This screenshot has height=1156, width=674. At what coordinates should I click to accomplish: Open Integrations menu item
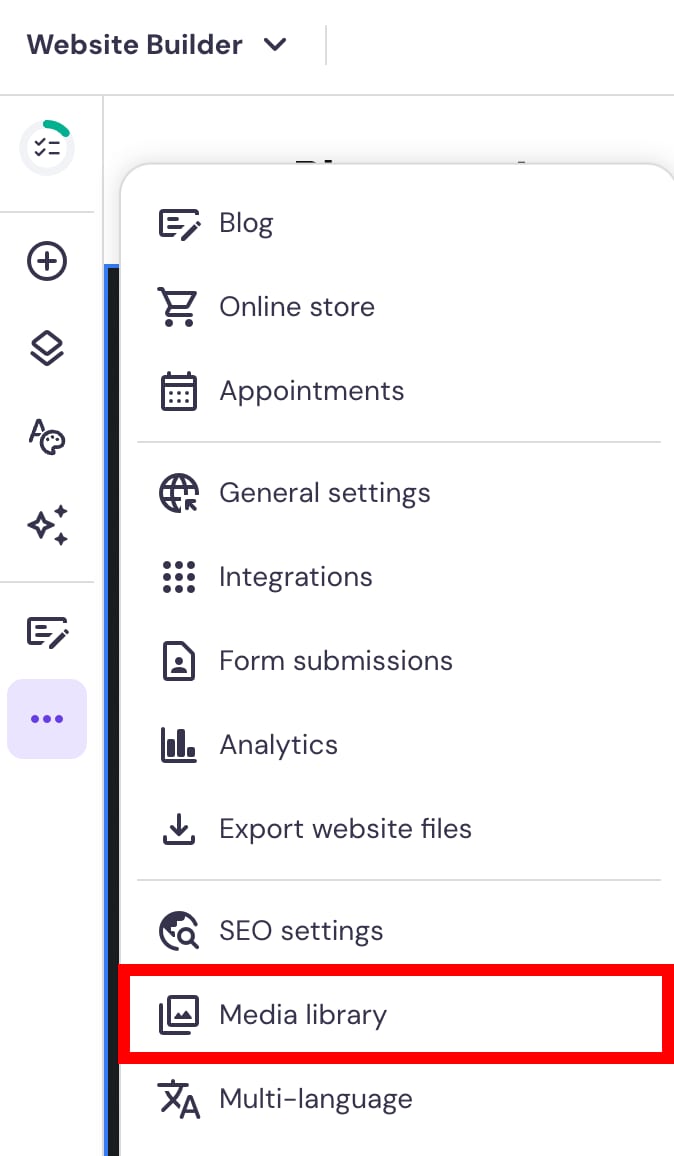coord(296,577)
